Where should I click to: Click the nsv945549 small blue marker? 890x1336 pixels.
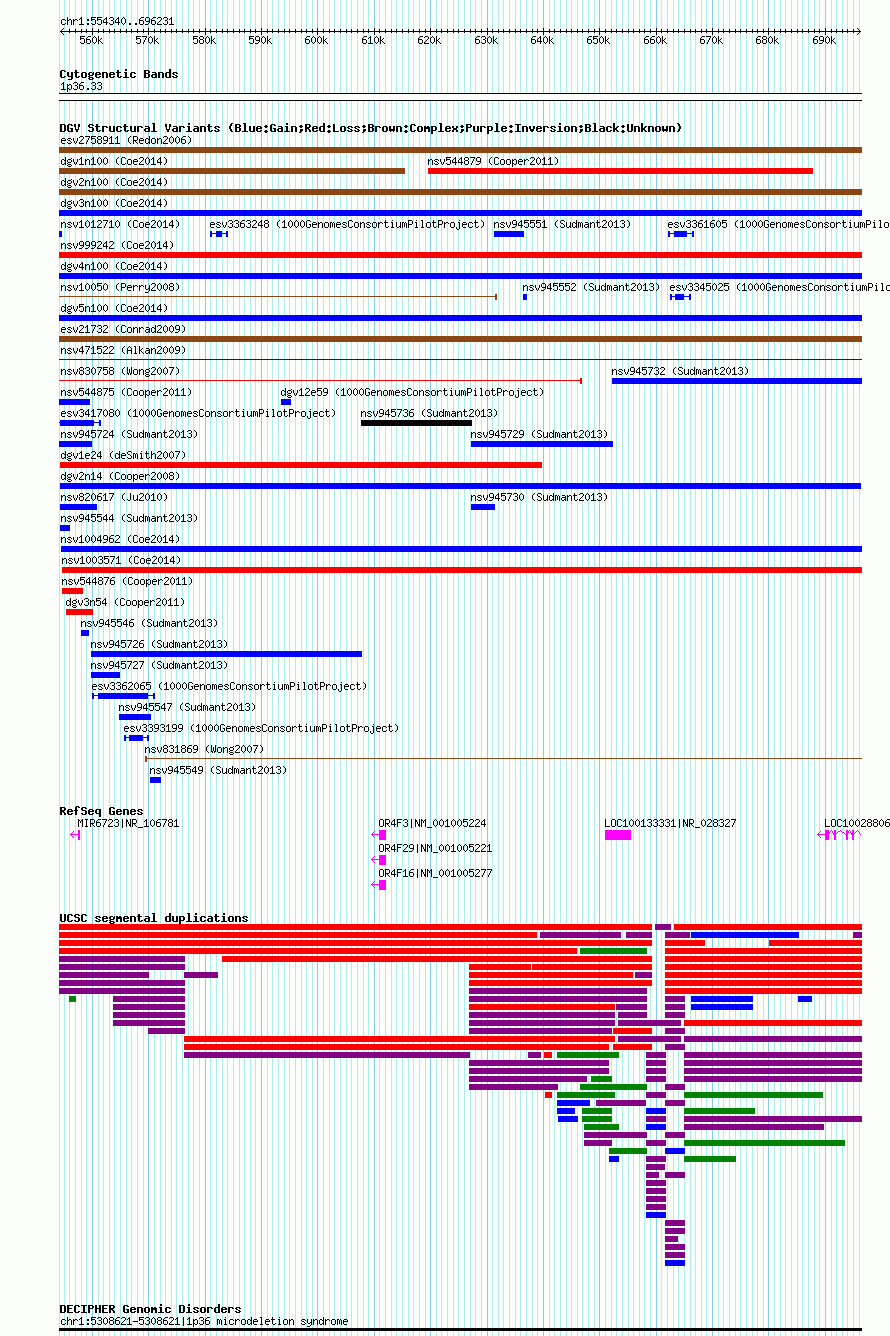tap(155, 780)
